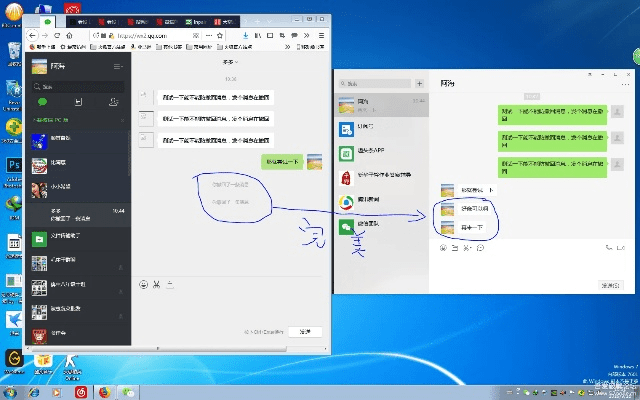Click the Send button in web WeChat
Image resolution: width=640 pixels, height=400 pixels.
click(304, 331)
